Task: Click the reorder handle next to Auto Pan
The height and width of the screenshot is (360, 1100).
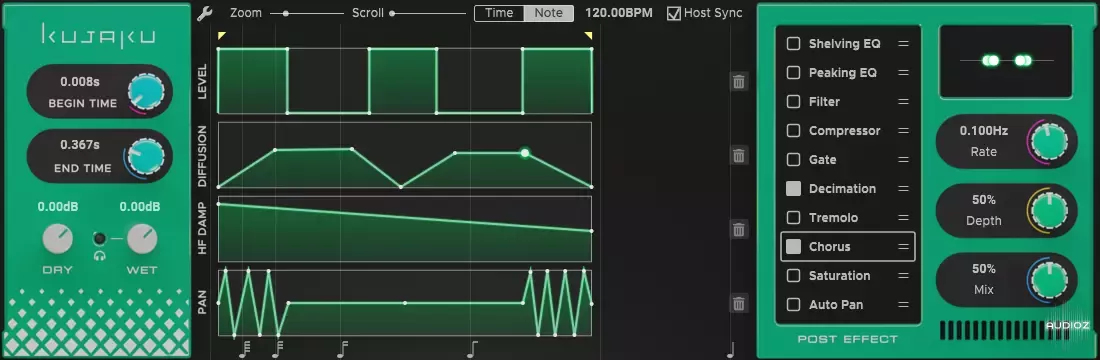Action: 904,305
